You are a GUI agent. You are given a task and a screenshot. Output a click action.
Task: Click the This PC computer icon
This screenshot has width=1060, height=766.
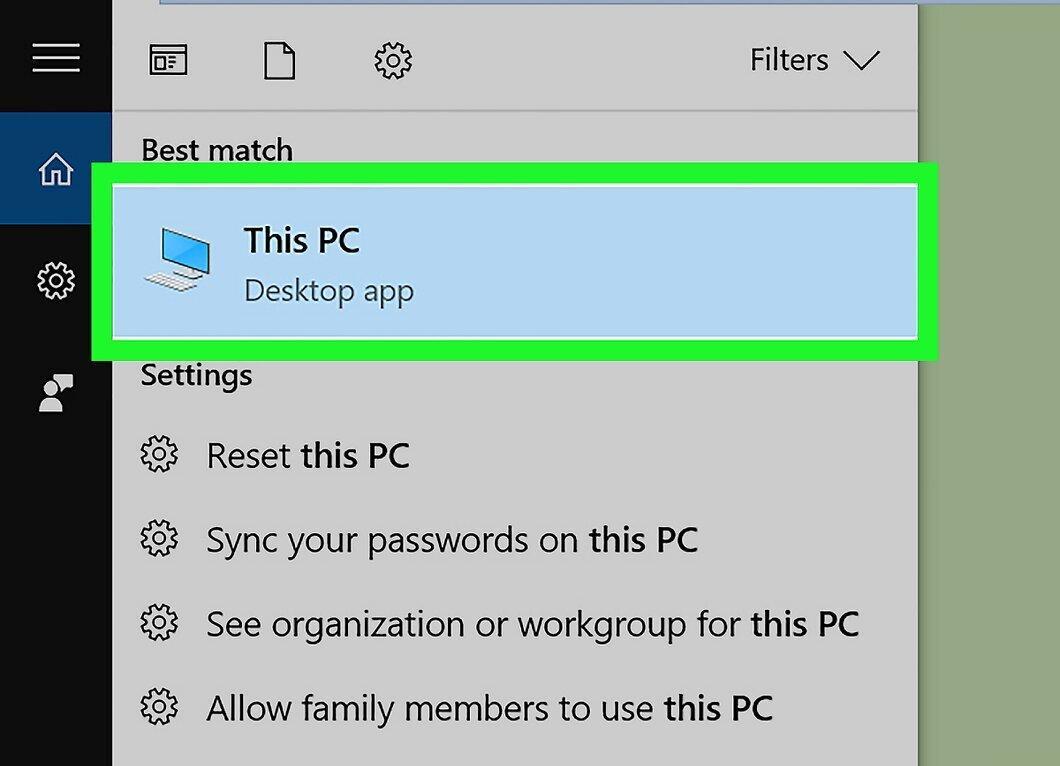(178, 261)
